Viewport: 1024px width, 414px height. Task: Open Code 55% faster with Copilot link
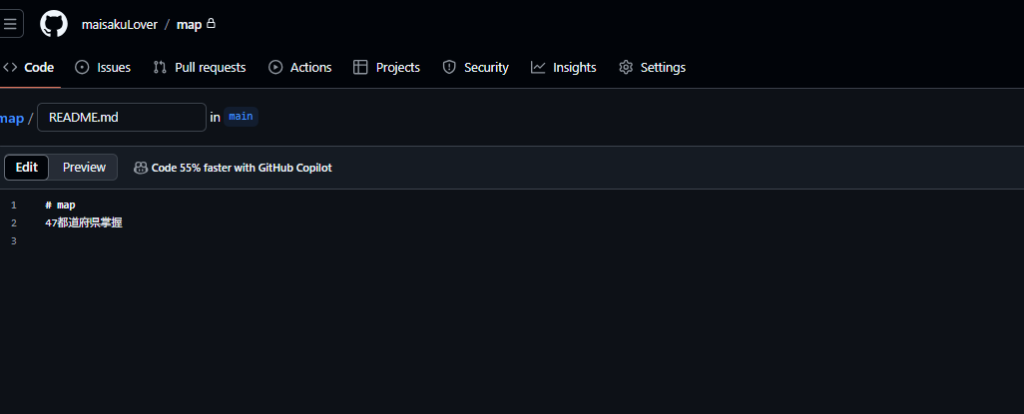pyautogui.click(x=242, y=168)
